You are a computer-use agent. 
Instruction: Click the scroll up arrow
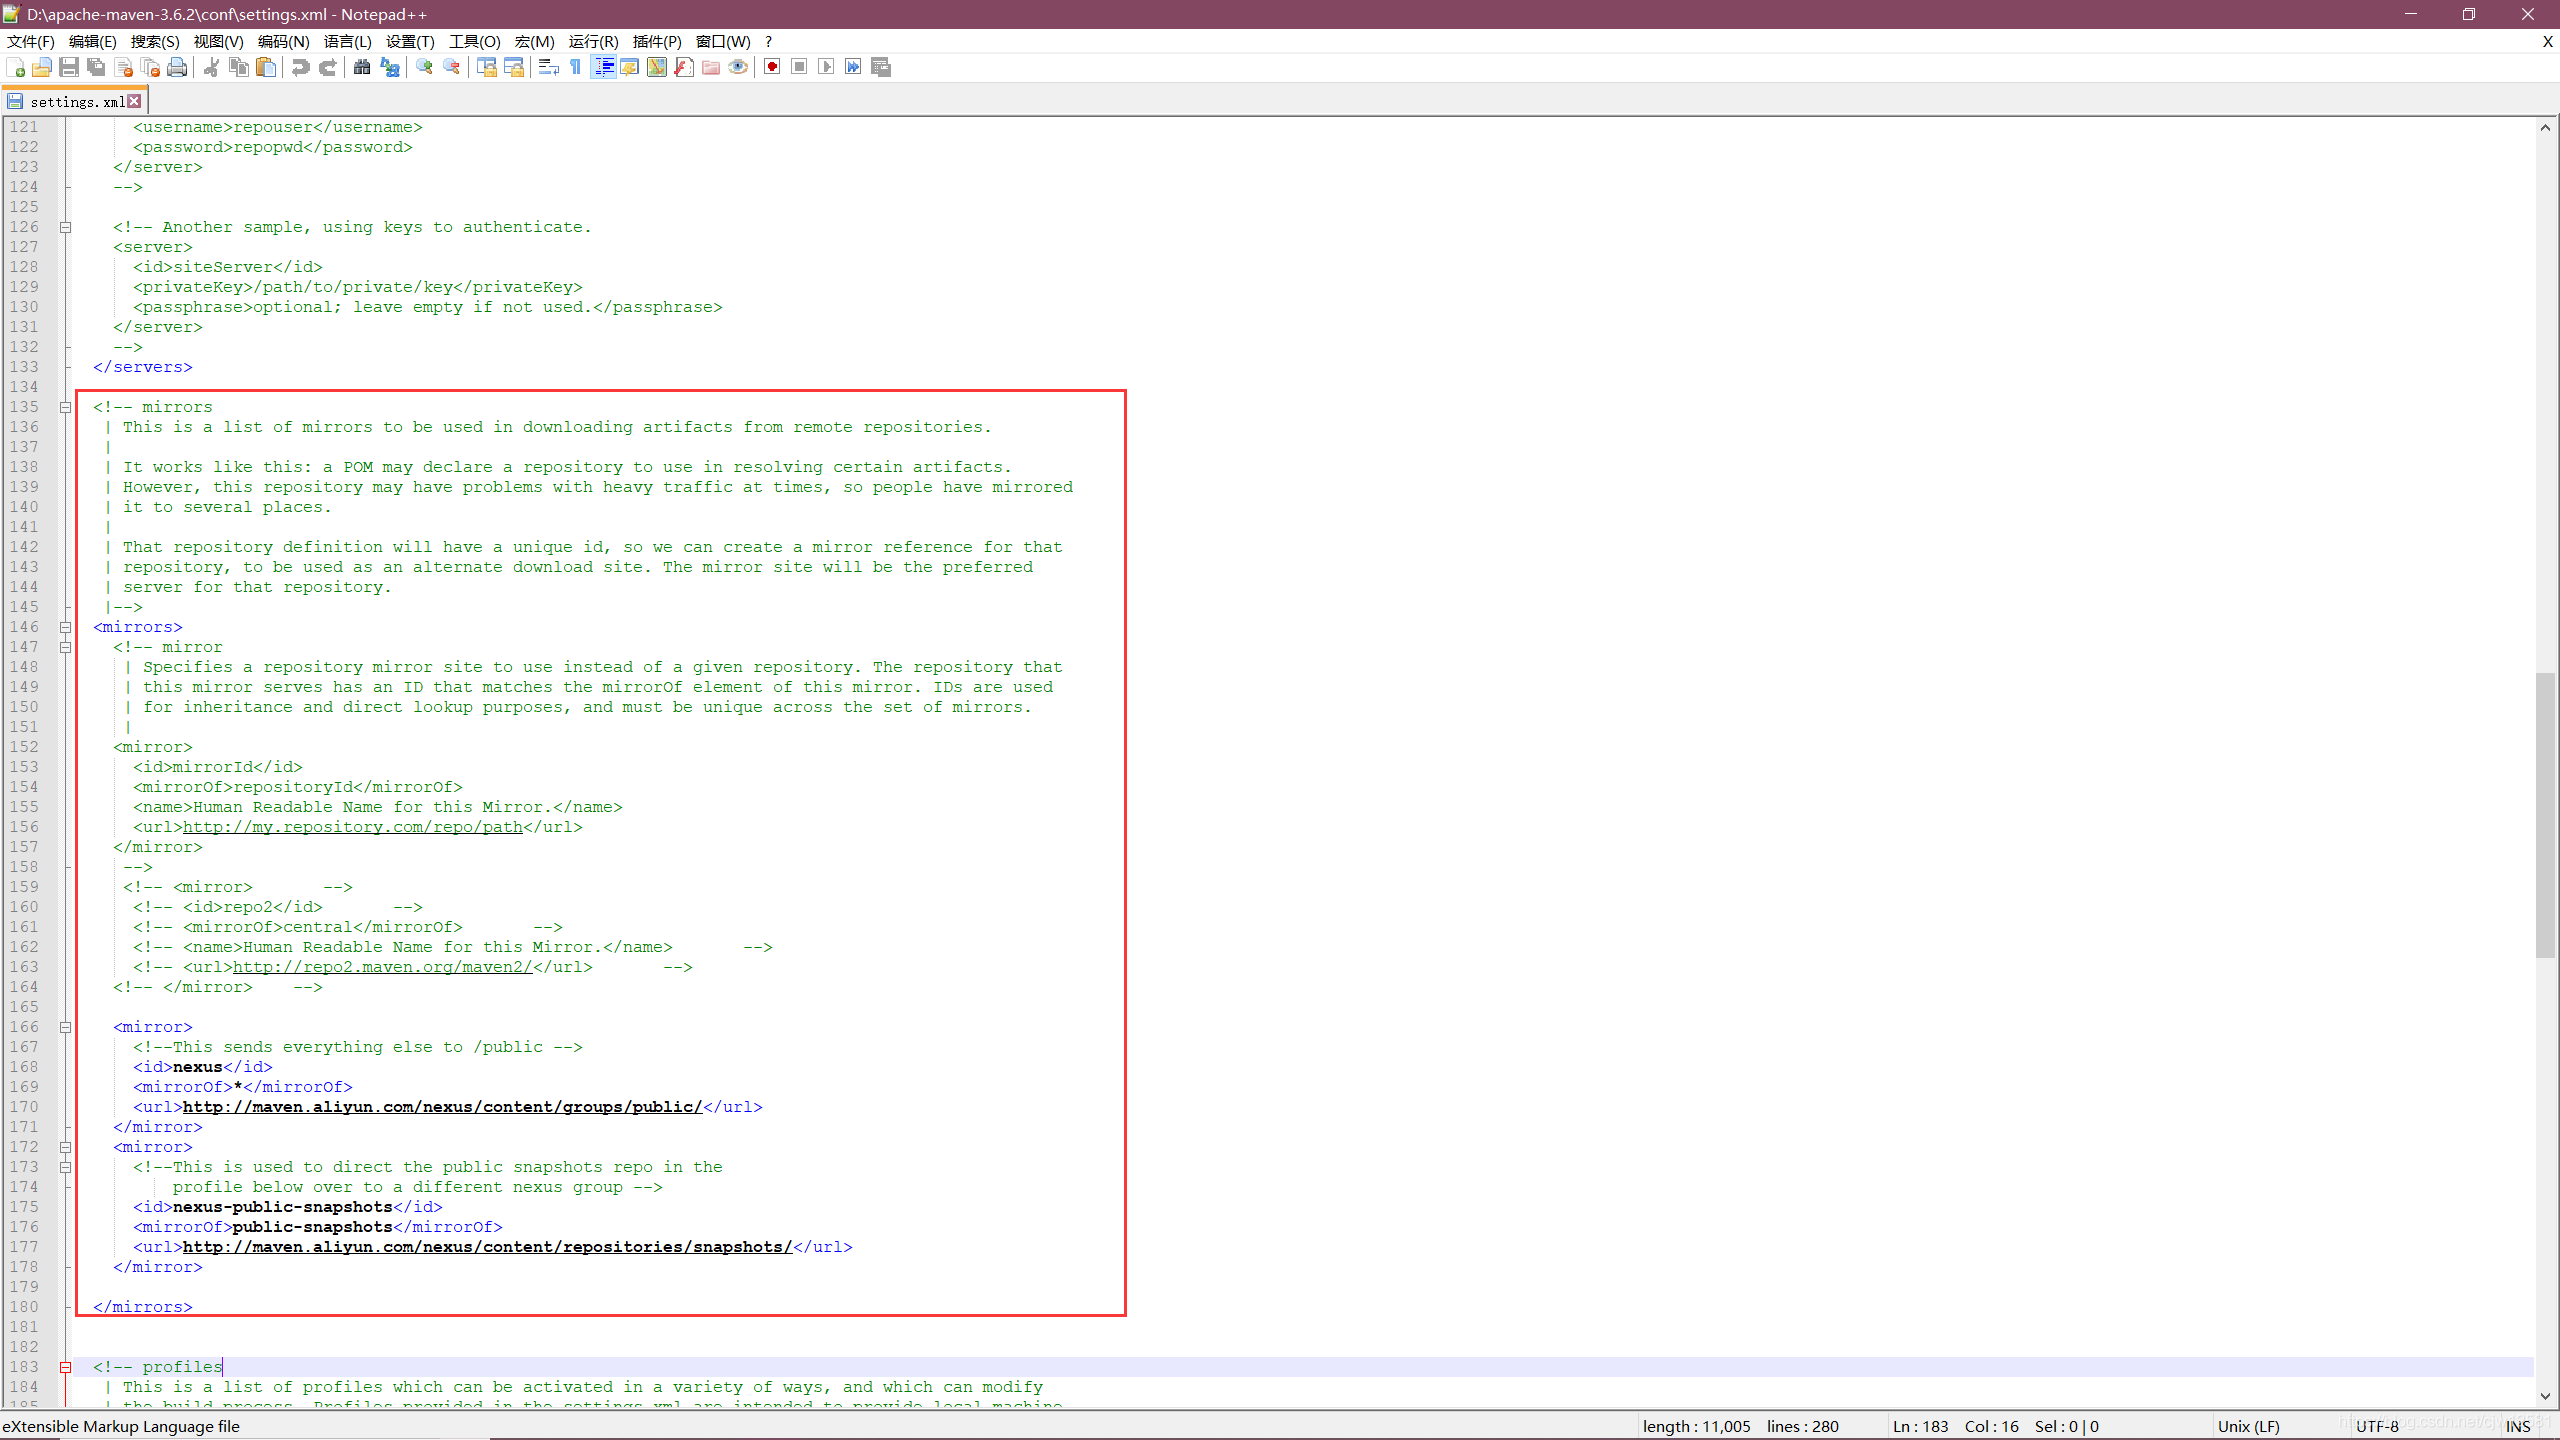[2546, 128]
